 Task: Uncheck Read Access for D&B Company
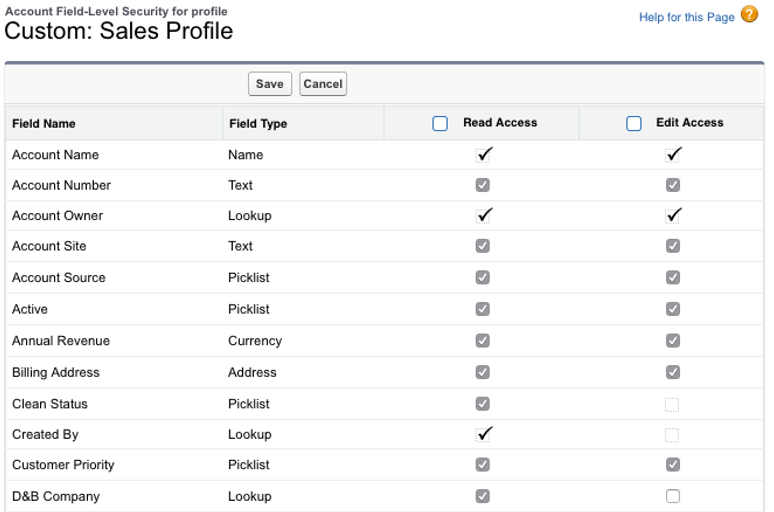(x=483, y=496)
